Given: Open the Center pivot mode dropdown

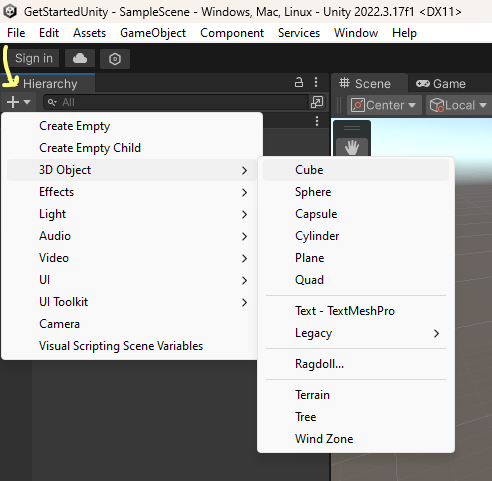Looking at the screenshot, I should pos(384,105).
